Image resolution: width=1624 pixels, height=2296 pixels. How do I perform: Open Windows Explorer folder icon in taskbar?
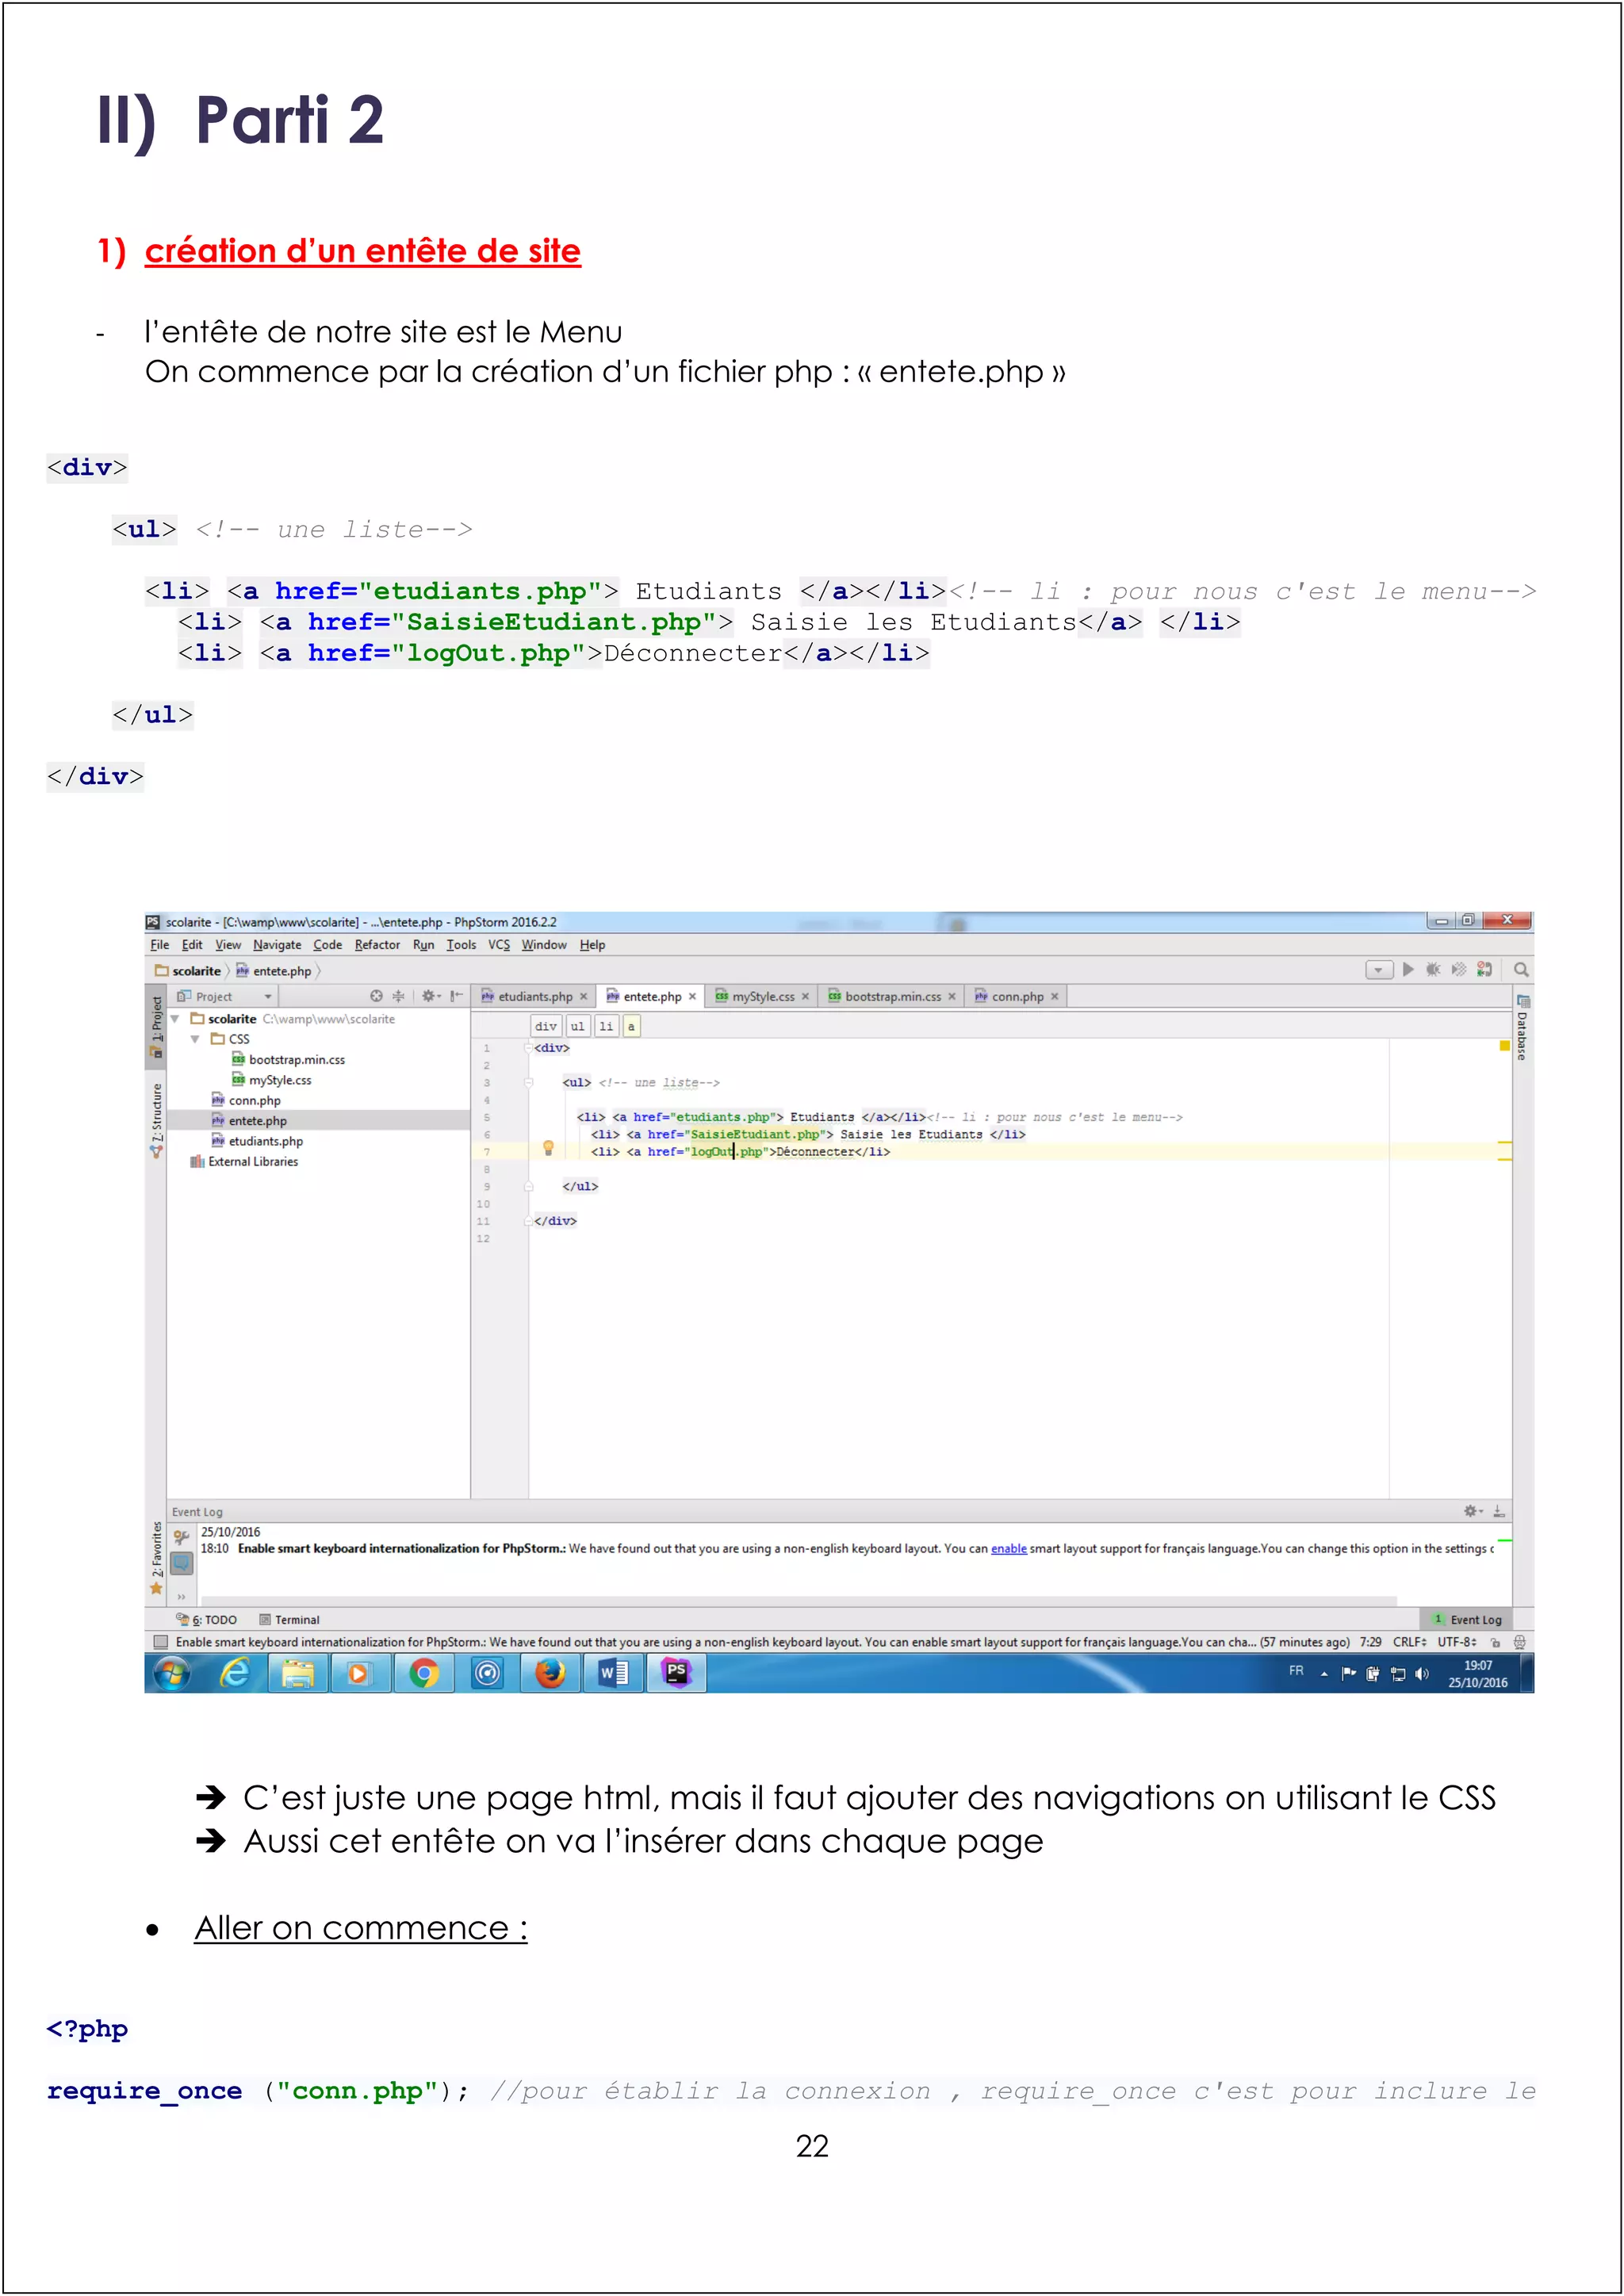298,1673
